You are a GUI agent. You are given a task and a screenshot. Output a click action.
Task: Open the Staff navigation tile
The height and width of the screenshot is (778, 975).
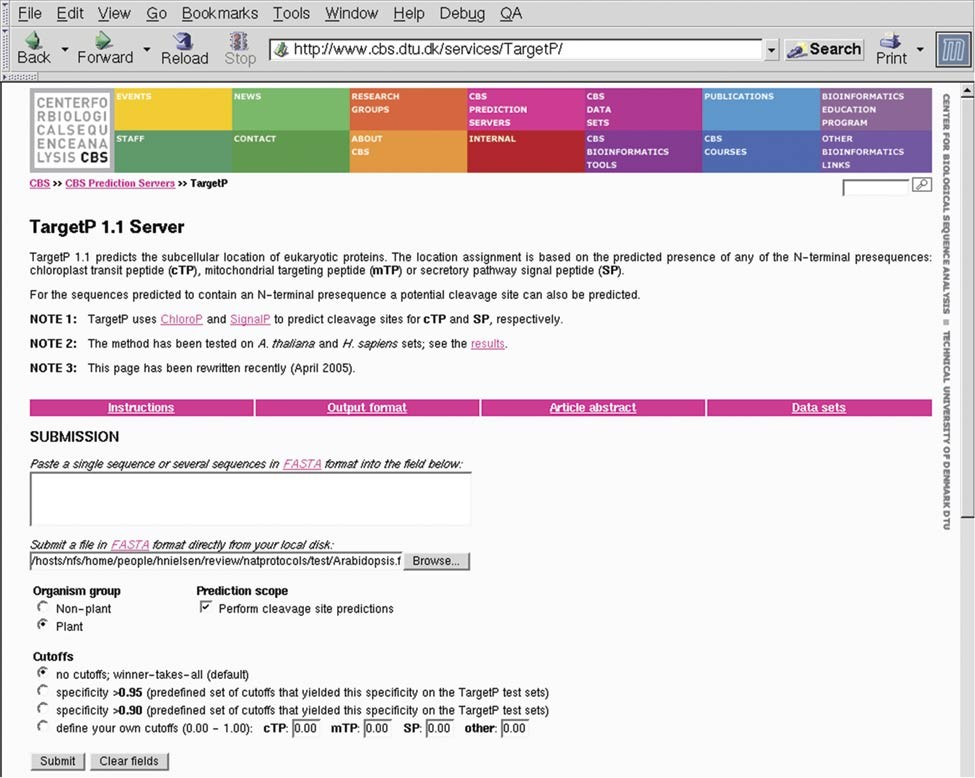coord(173,151)
